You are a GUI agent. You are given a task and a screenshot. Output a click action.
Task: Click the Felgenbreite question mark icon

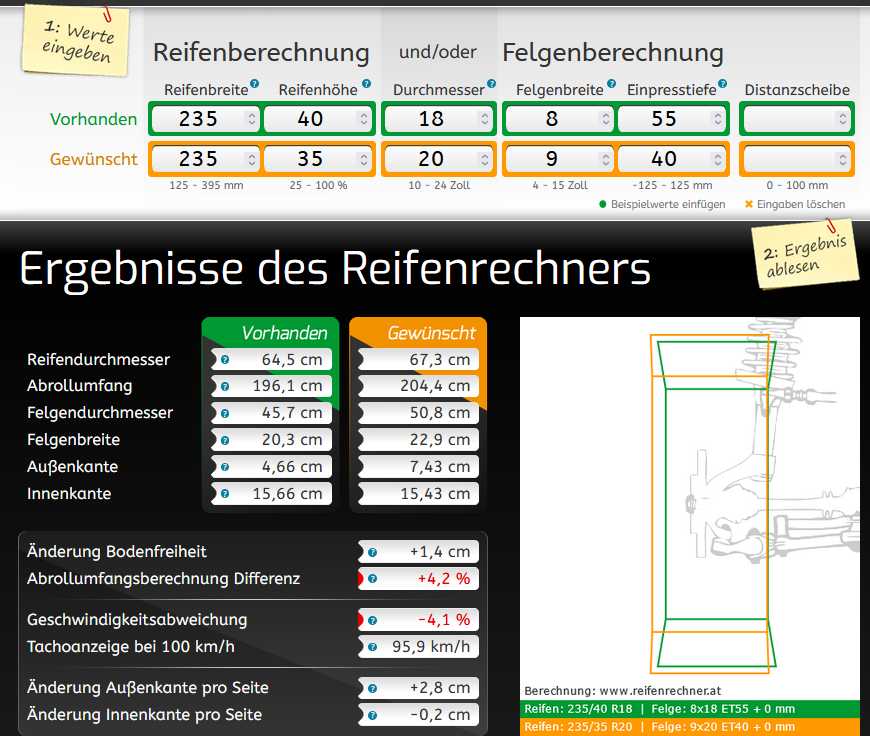612,85
